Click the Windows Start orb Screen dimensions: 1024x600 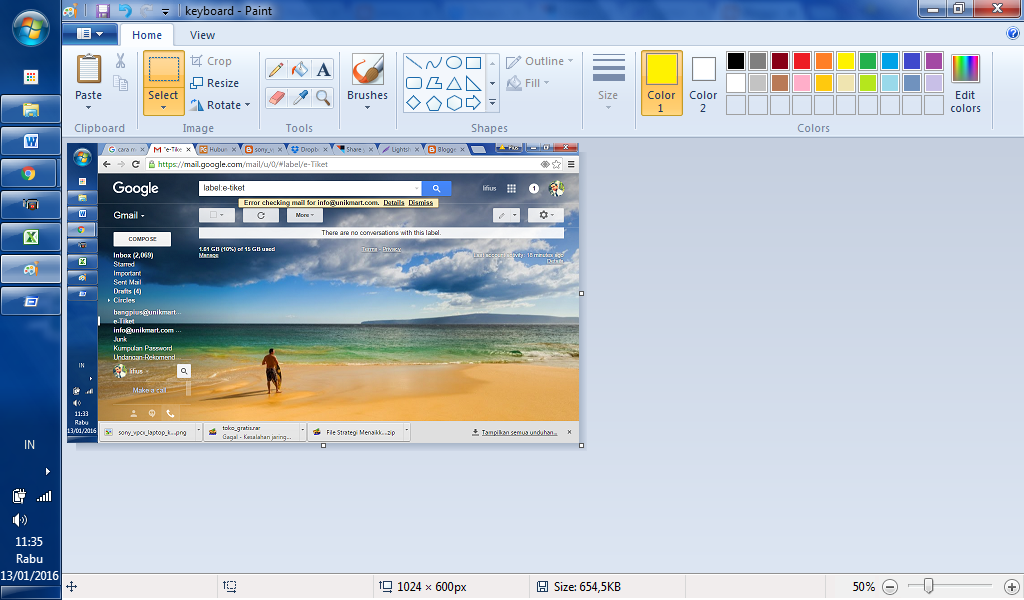point(31,27)
